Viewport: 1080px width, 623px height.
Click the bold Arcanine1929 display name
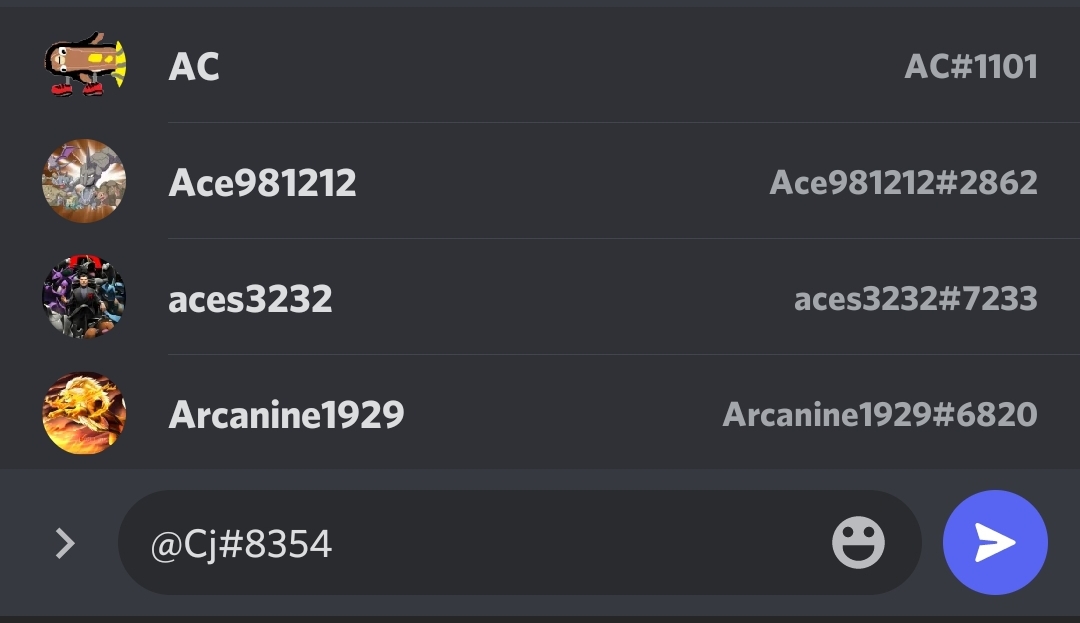[x=287, y=414]
